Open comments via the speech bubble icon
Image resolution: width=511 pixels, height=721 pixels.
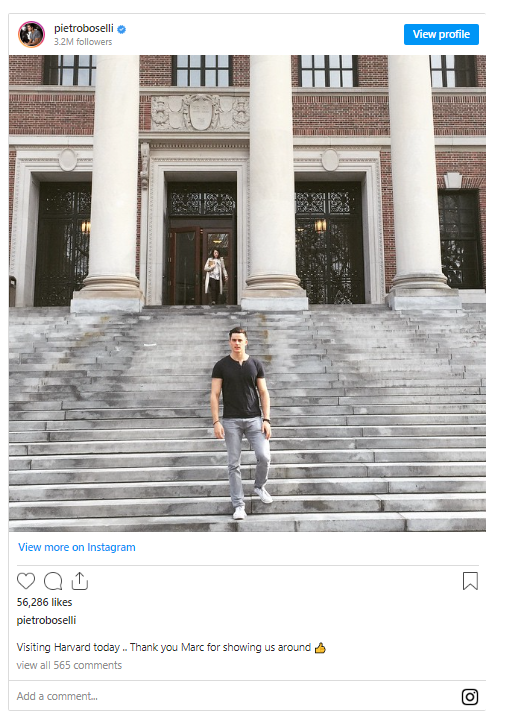(x=53, y=581)
